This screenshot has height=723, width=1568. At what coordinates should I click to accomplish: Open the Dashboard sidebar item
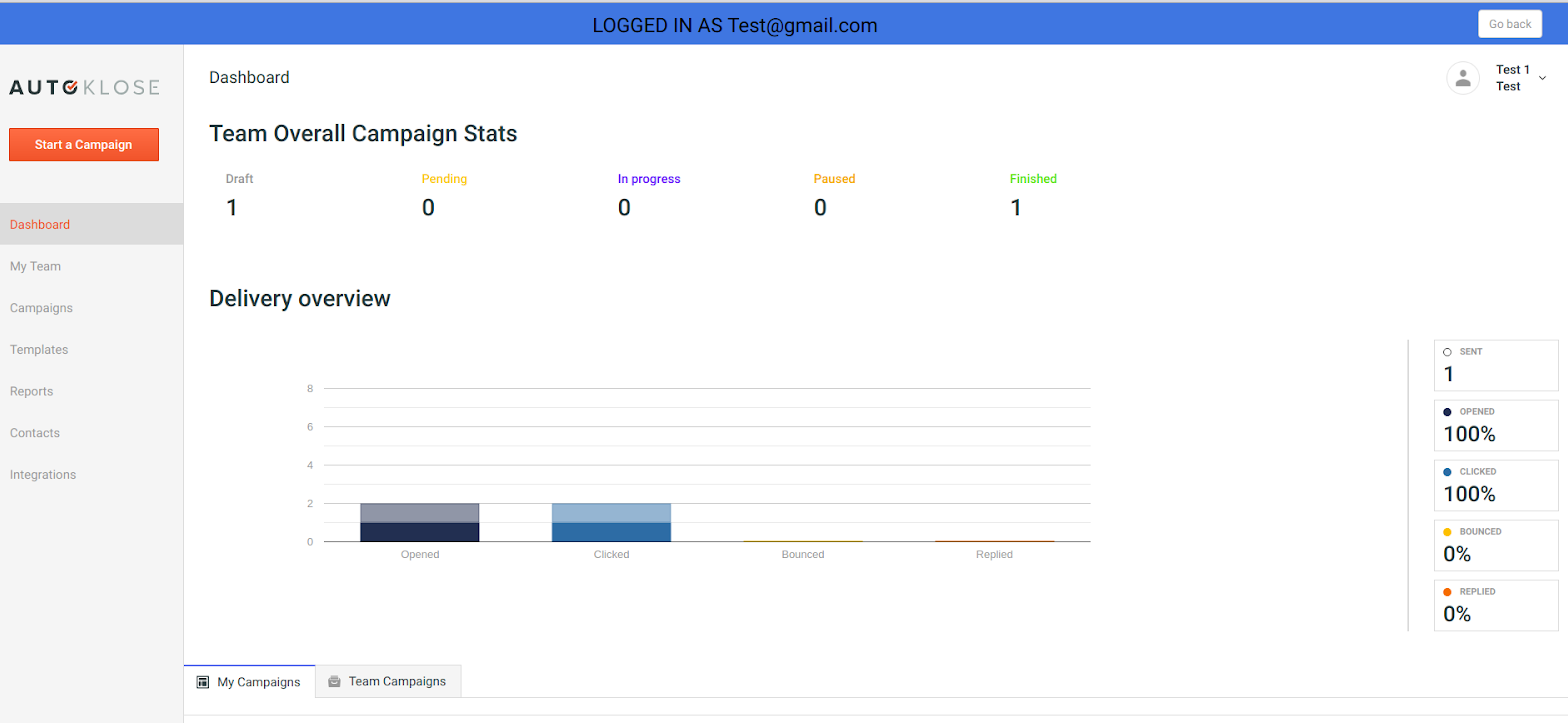coord(92,224)
